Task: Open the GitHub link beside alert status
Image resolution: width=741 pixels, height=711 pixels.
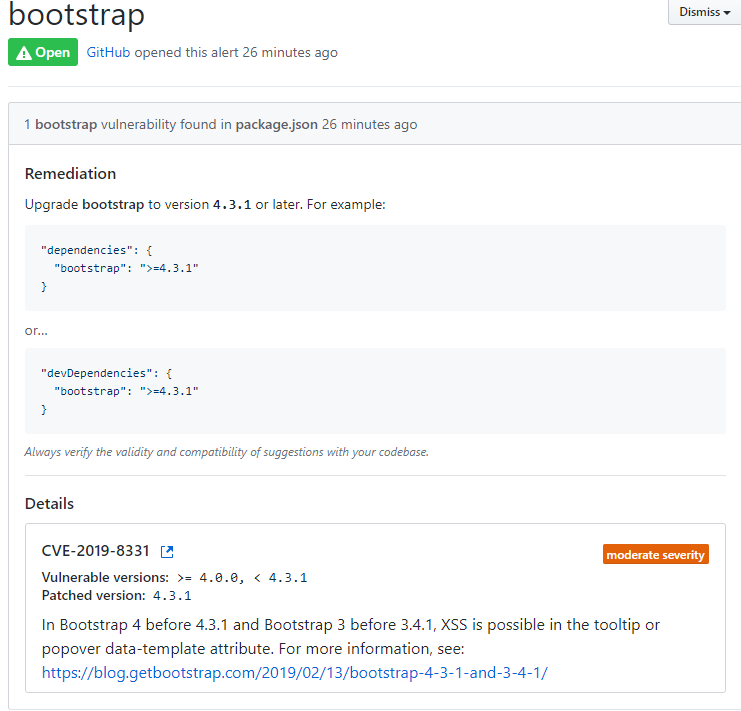Action: [x=108, y=52]
